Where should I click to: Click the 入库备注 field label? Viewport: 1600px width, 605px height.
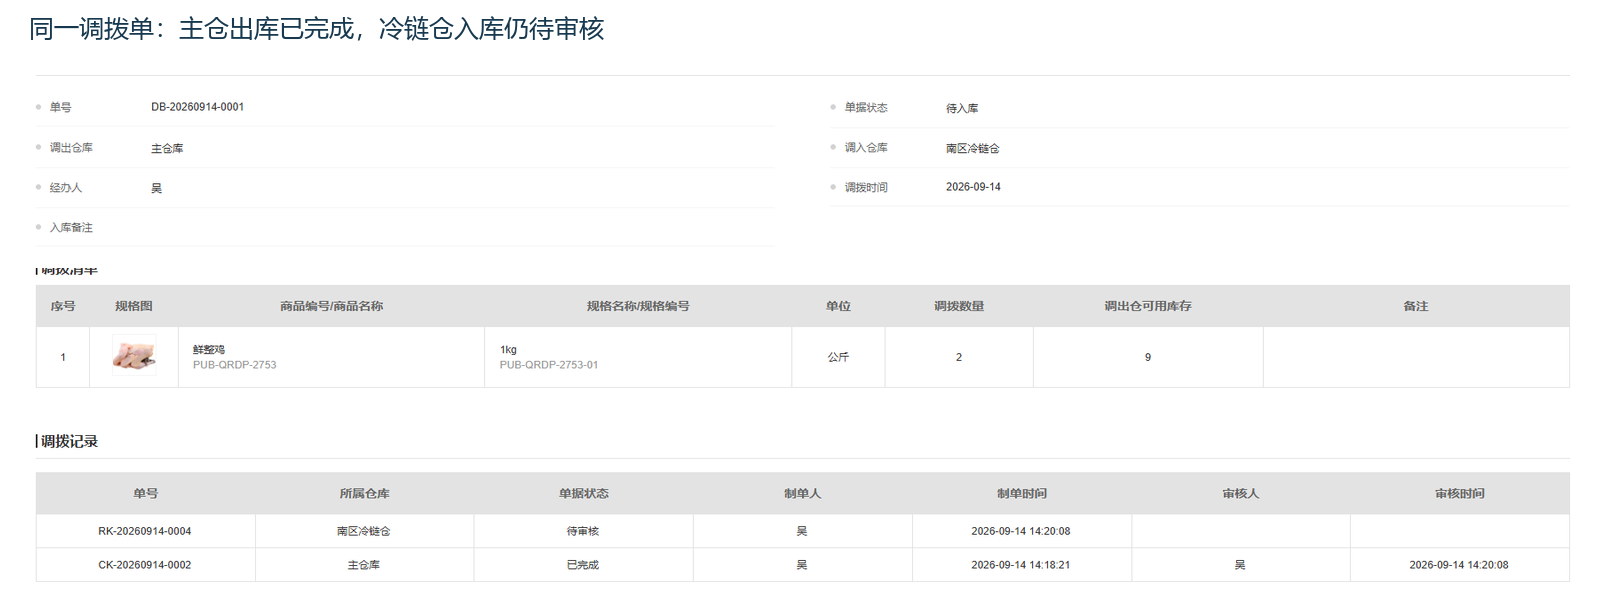(71, 227)
